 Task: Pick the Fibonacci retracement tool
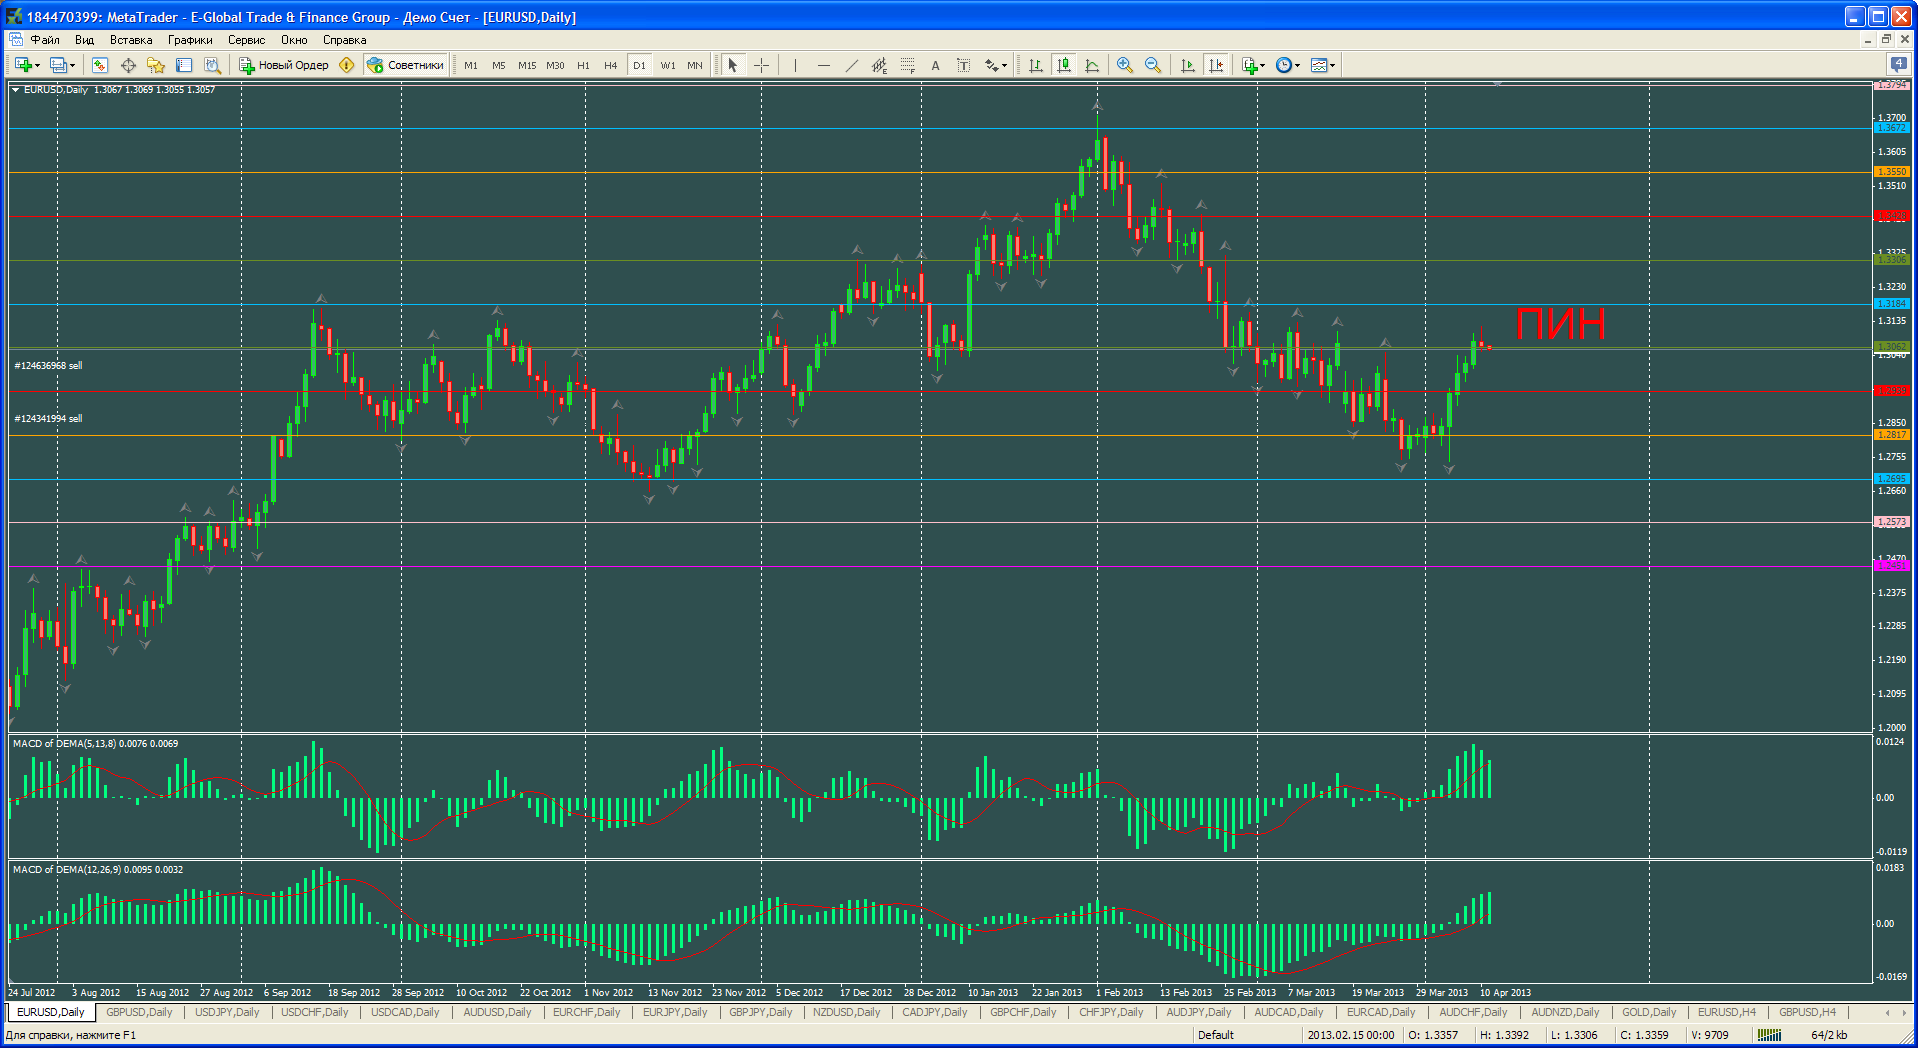[x=907, y=65]
